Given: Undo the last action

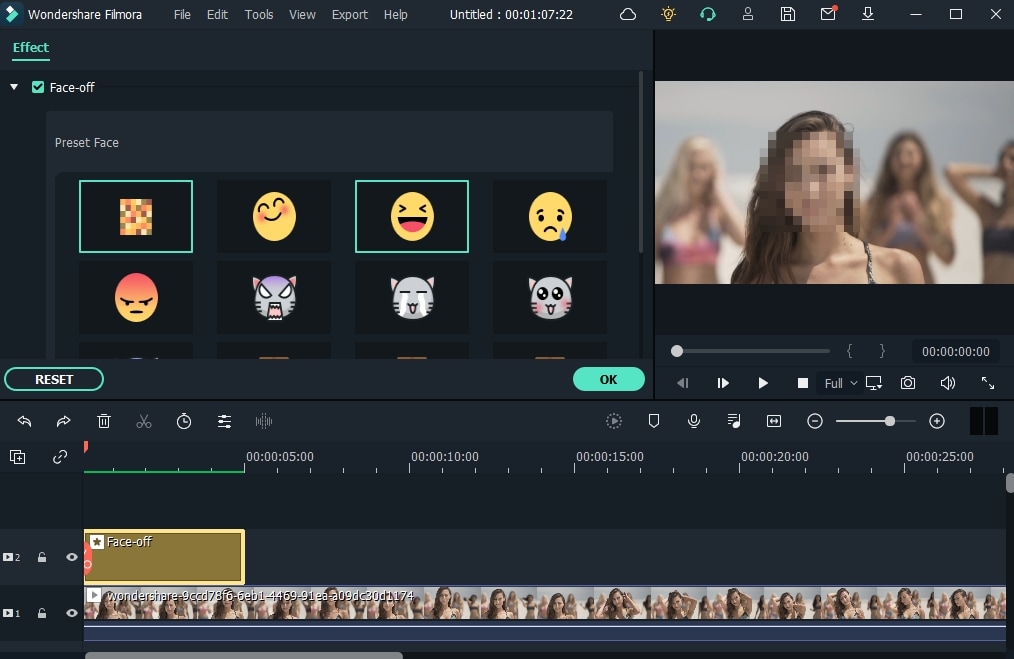Looking at the screenshot, I should (25, 421).
